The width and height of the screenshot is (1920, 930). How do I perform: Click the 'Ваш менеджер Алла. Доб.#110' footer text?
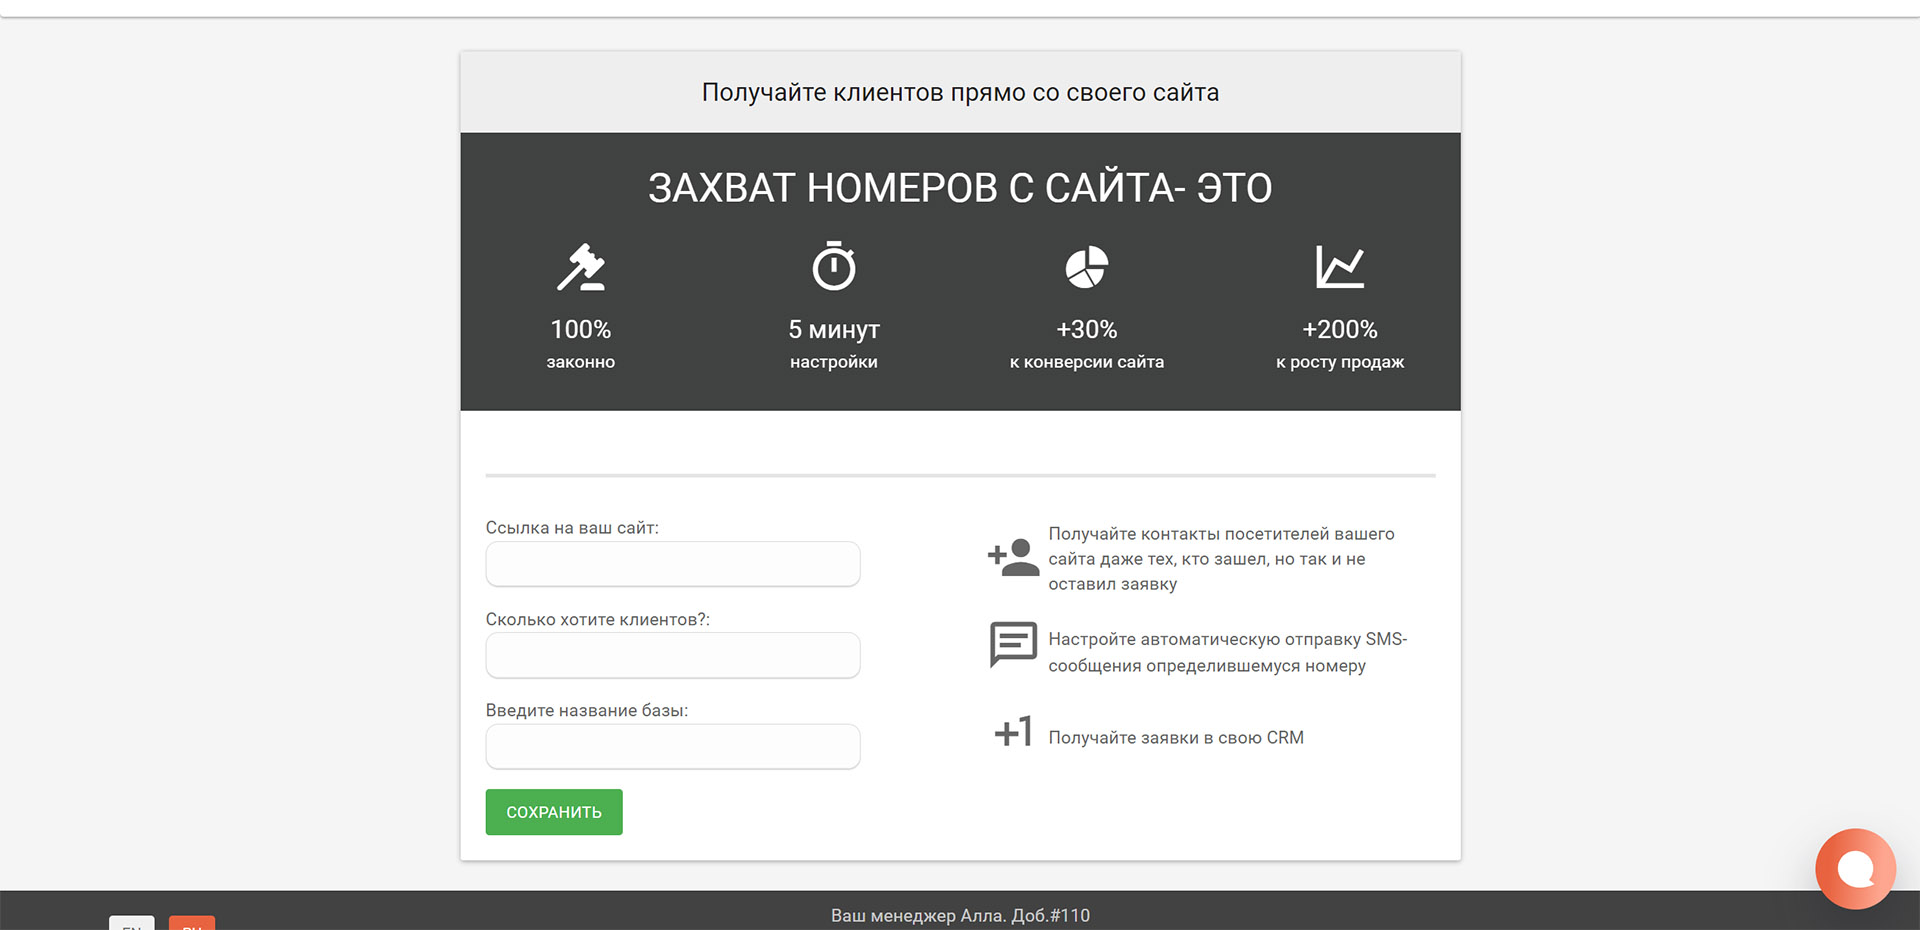tap(960, 915)
